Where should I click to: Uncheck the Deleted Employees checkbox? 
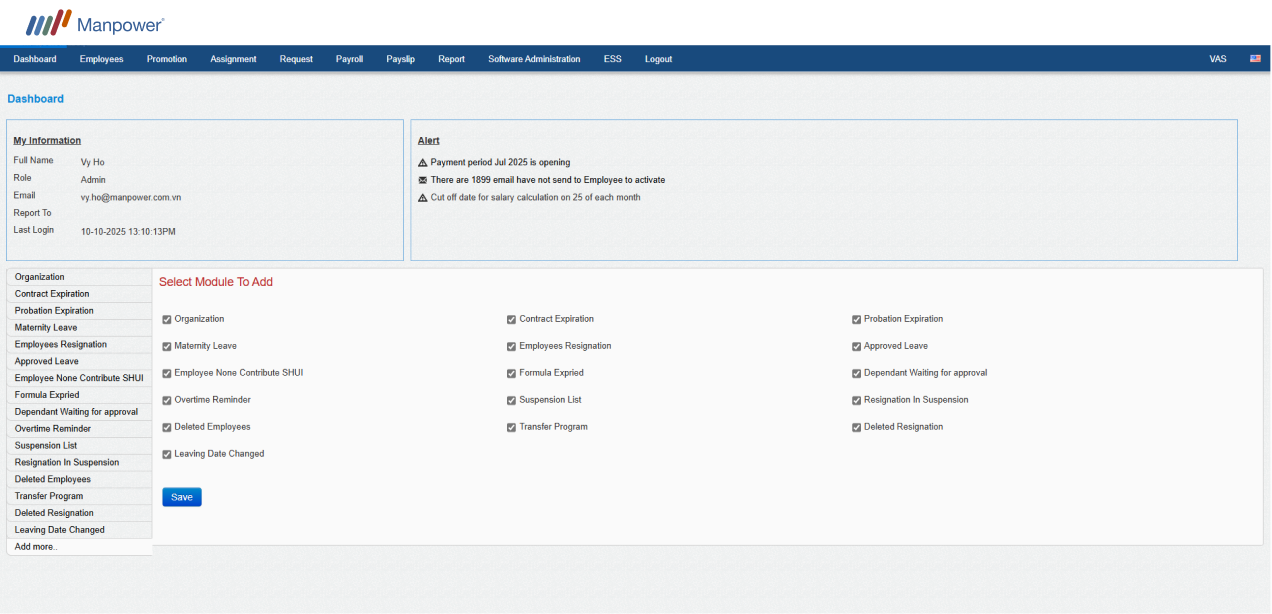(167, 428)
